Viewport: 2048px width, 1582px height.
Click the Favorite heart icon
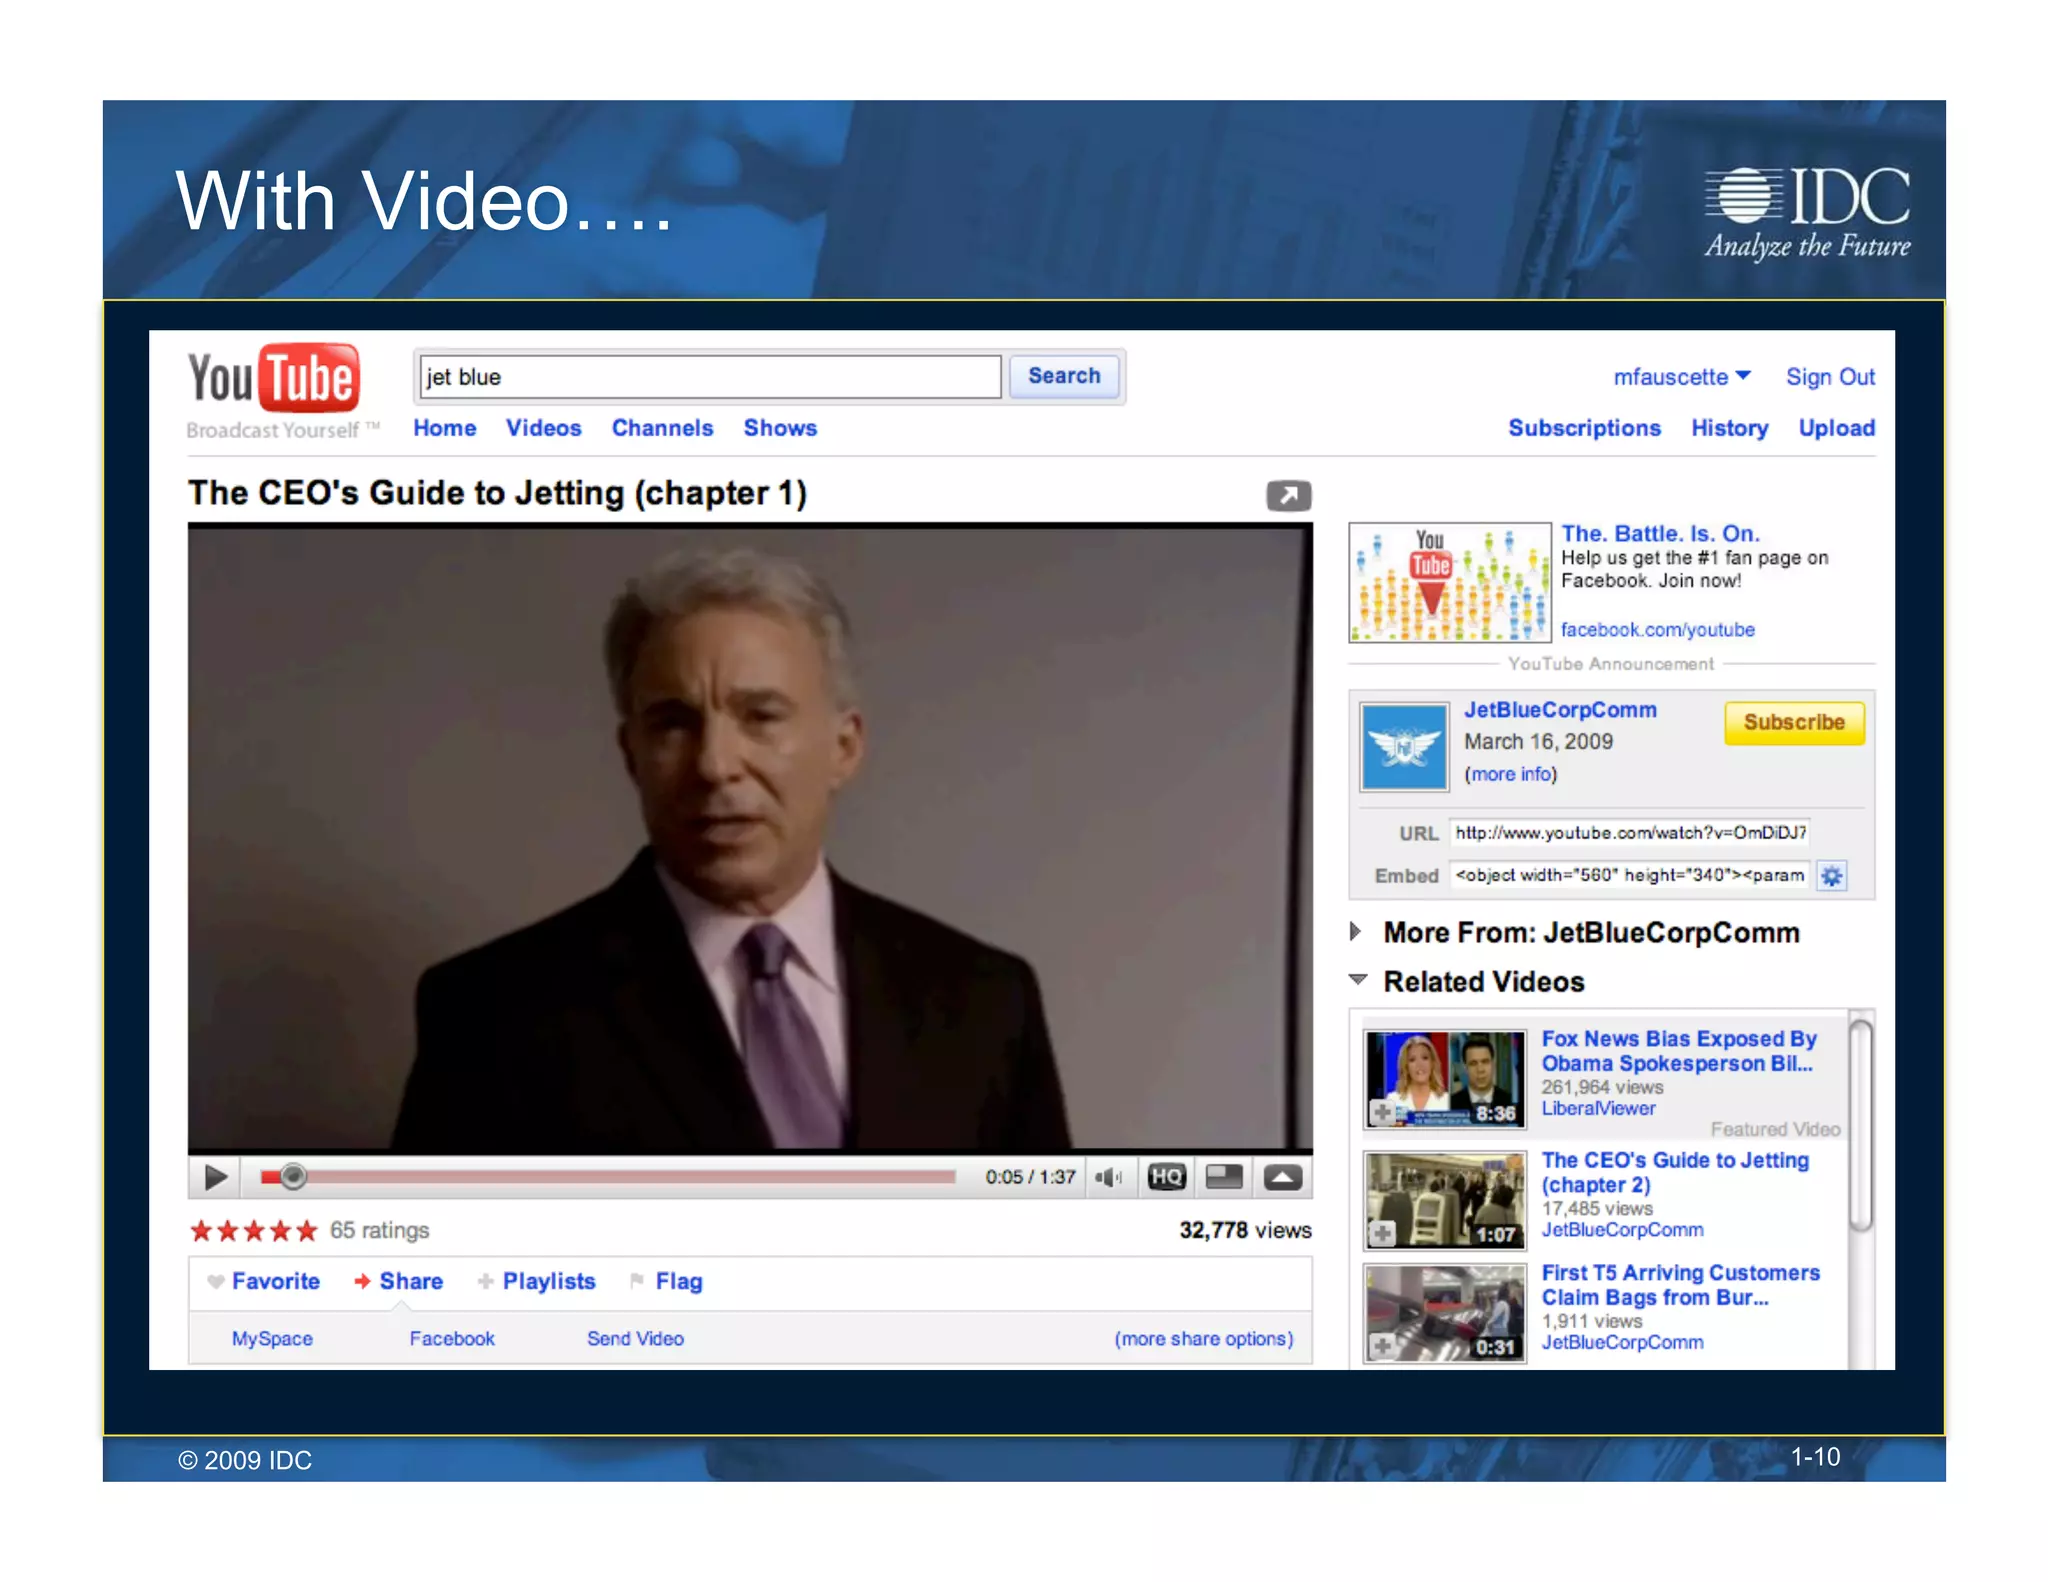tap(215, 1281)
